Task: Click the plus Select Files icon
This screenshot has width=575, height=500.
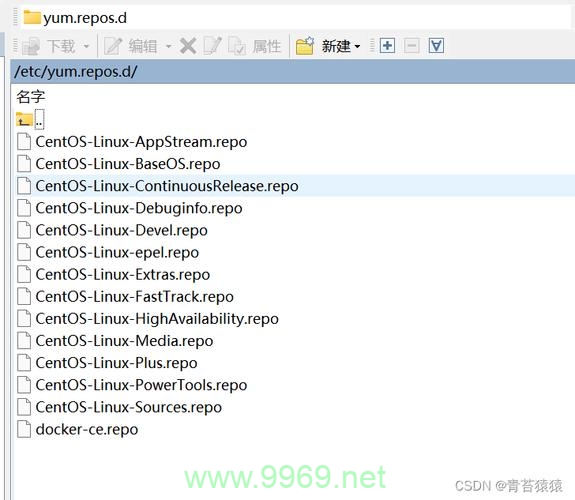Action: (387, 46)
